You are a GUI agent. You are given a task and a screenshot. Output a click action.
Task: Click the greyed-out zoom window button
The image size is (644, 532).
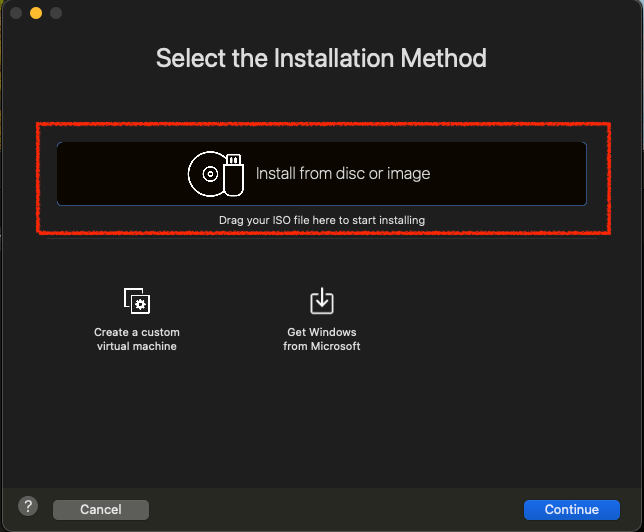point(55,13)
